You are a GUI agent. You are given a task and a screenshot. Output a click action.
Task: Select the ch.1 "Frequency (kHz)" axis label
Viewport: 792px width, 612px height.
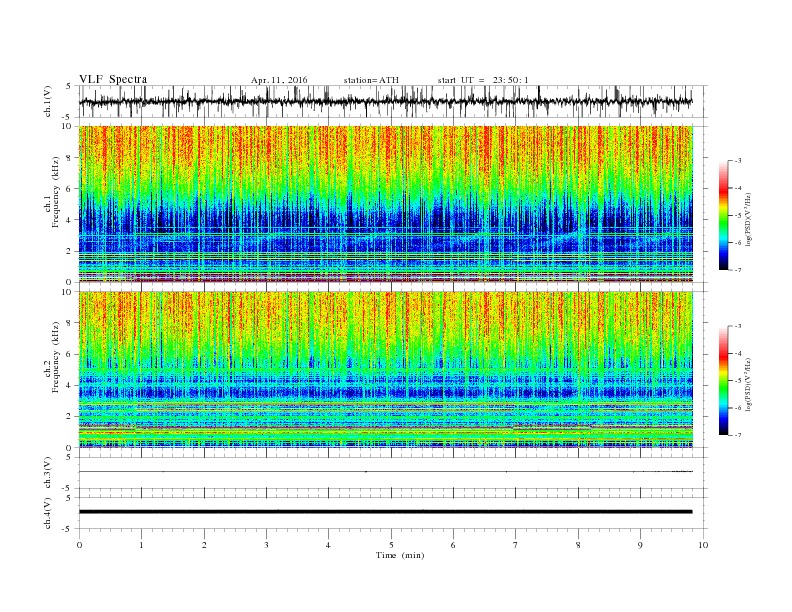[x=56, y=192]
